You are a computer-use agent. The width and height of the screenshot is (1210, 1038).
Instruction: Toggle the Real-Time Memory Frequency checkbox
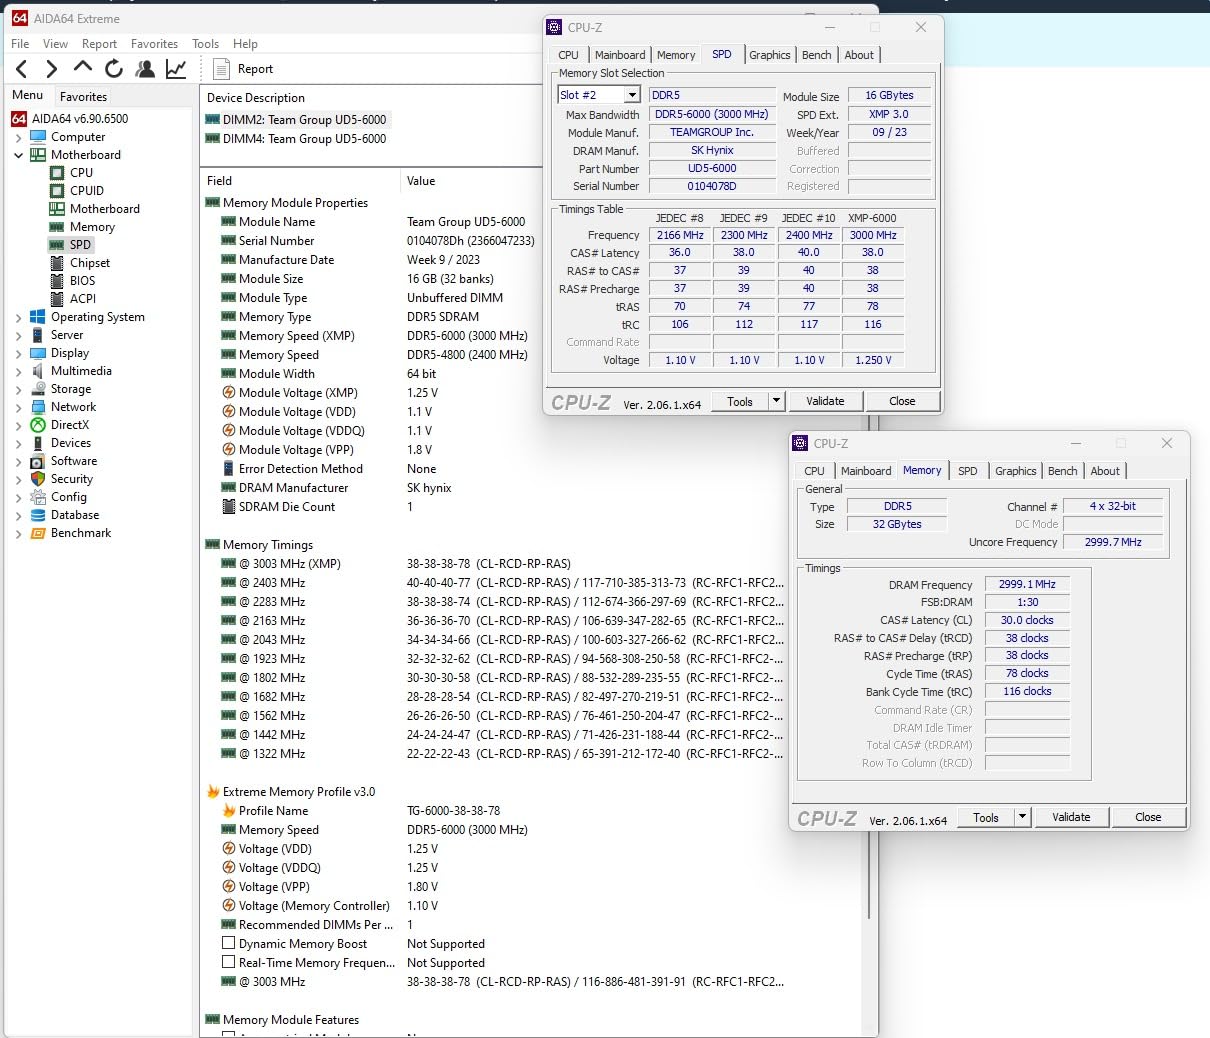tap(229, 962)
